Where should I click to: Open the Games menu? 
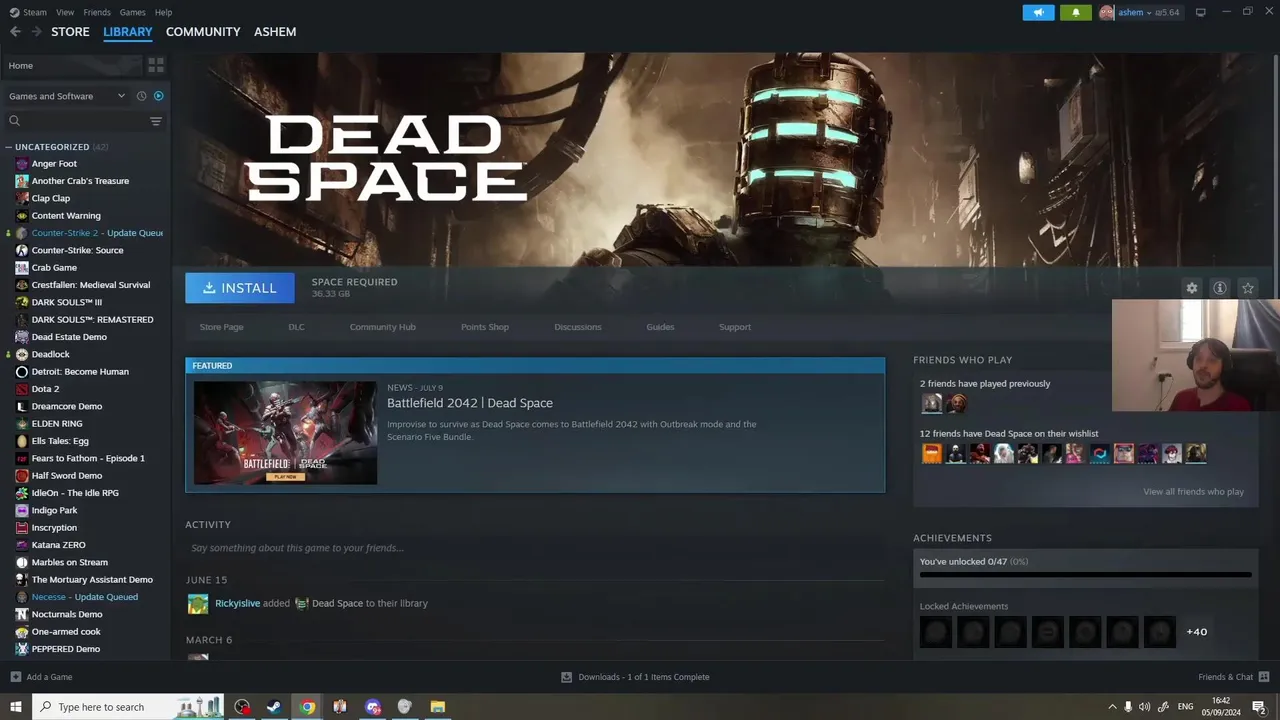pyautogui.click(x=132, y=12)
